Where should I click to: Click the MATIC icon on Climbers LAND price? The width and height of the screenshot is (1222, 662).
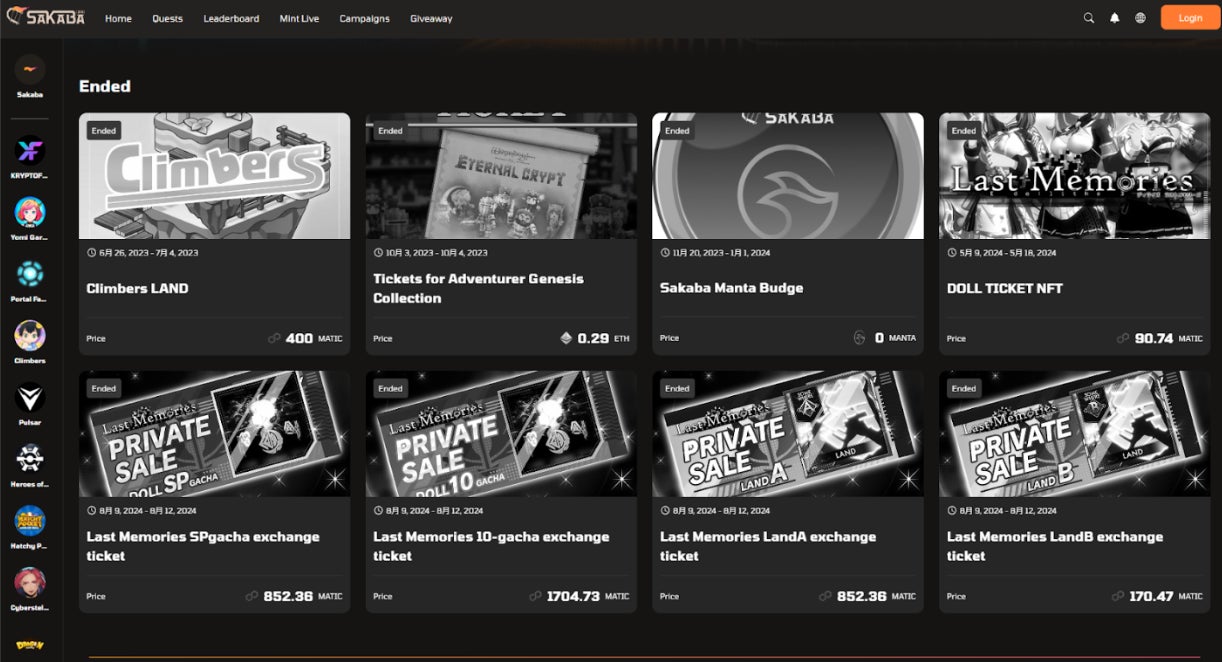[x=274, y=339]
